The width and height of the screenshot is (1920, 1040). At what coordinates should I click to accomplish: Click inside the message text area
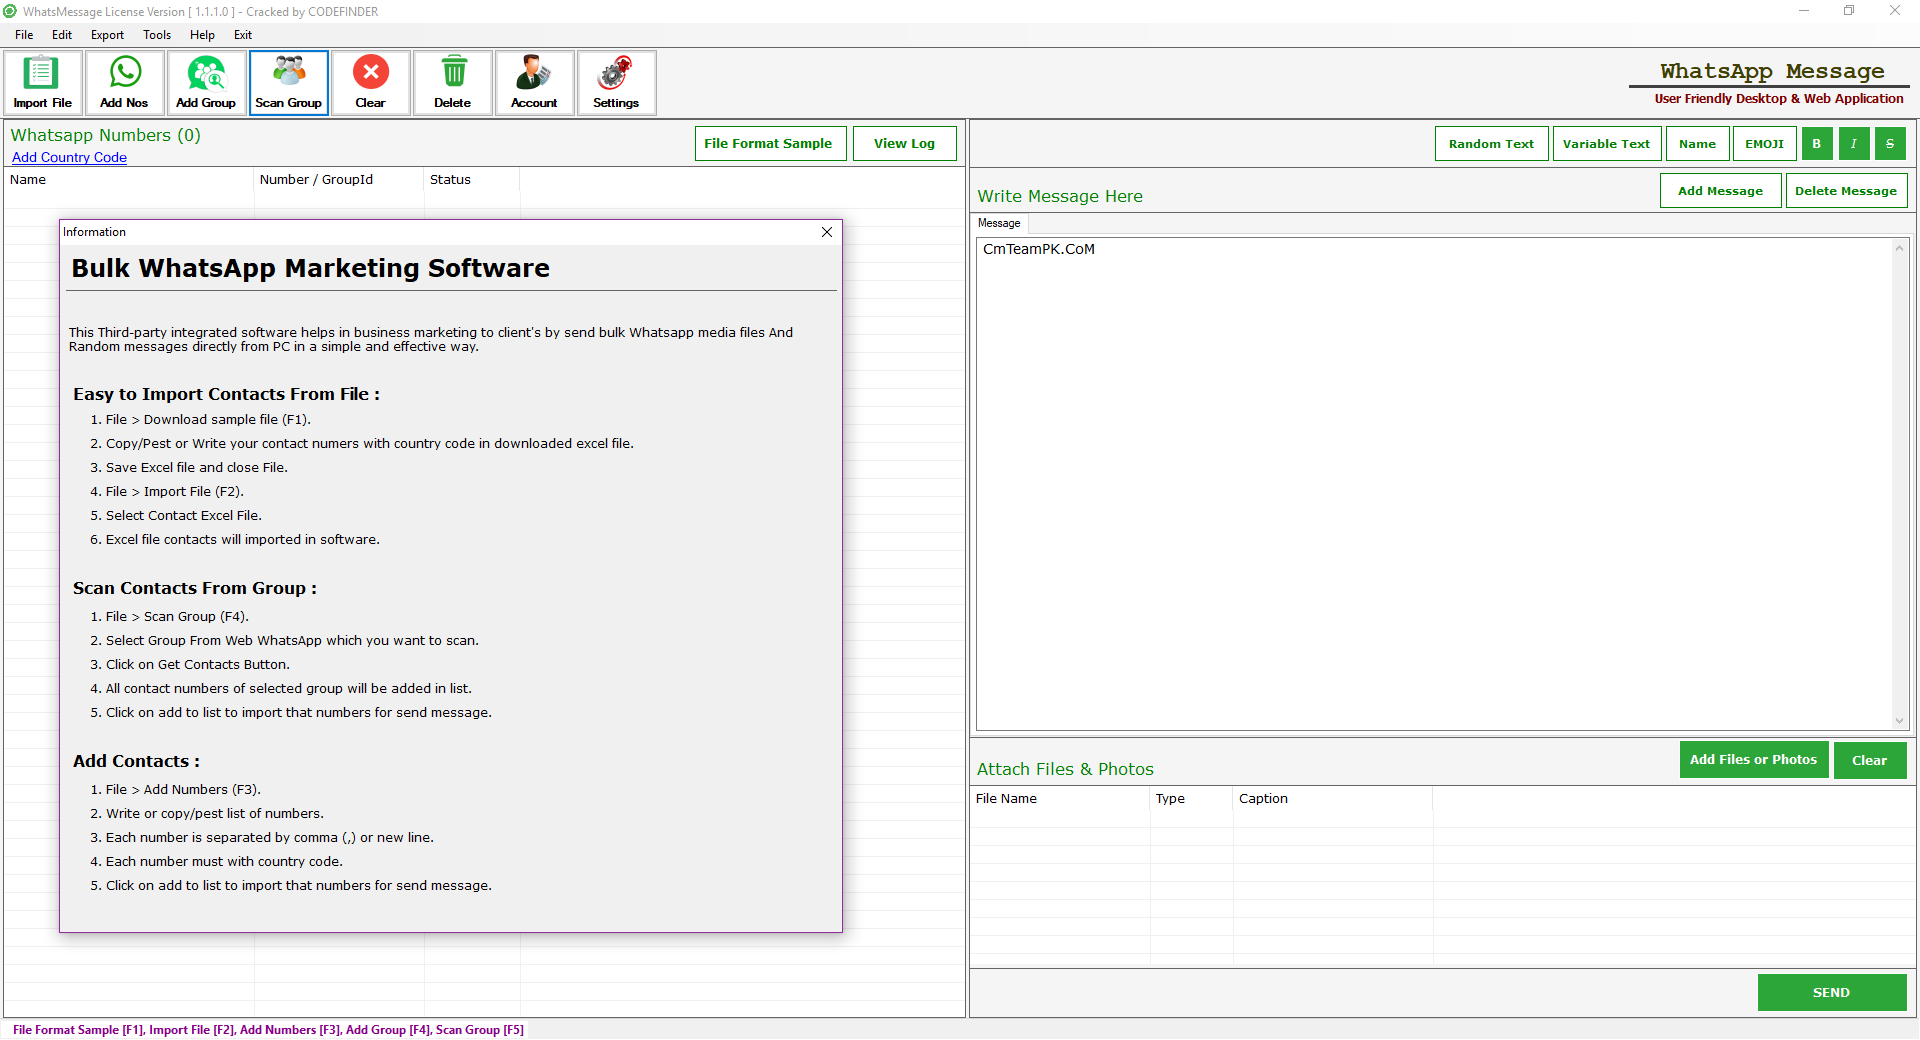pyautogui.click(x=1435, y=484)
